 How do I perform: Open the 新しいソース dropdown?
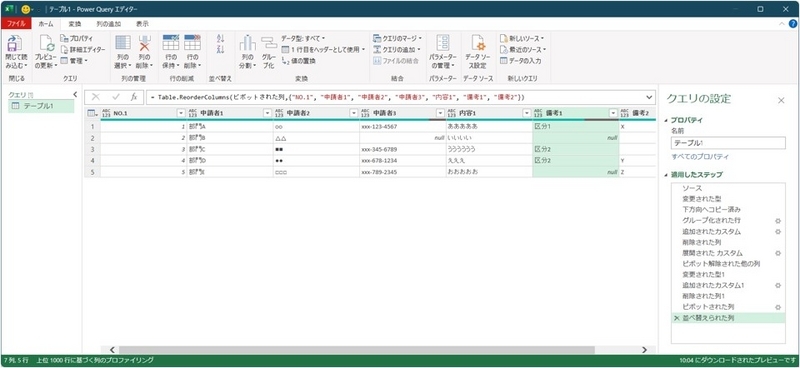(x=522, y=38)
